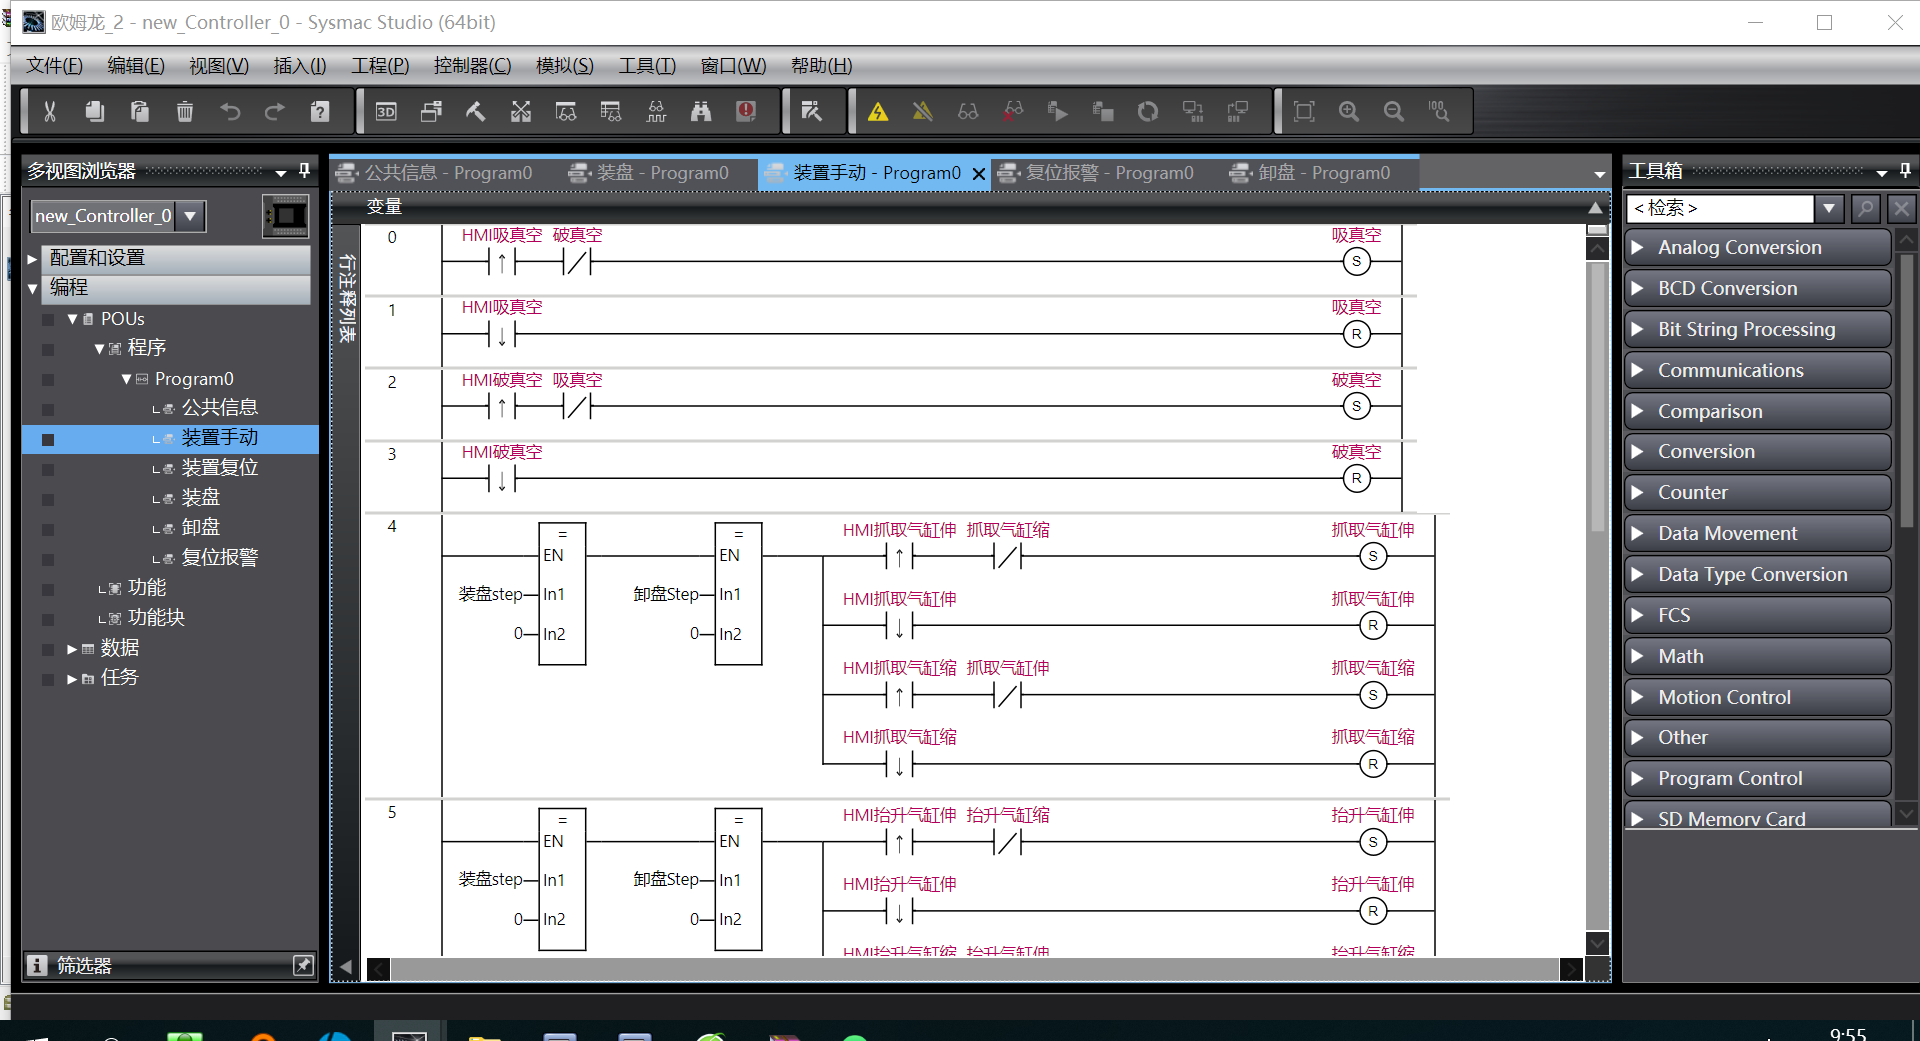Click the filter panel pop-out icon
Screen dimensions: 1920x1041
(x=303, y=965)
